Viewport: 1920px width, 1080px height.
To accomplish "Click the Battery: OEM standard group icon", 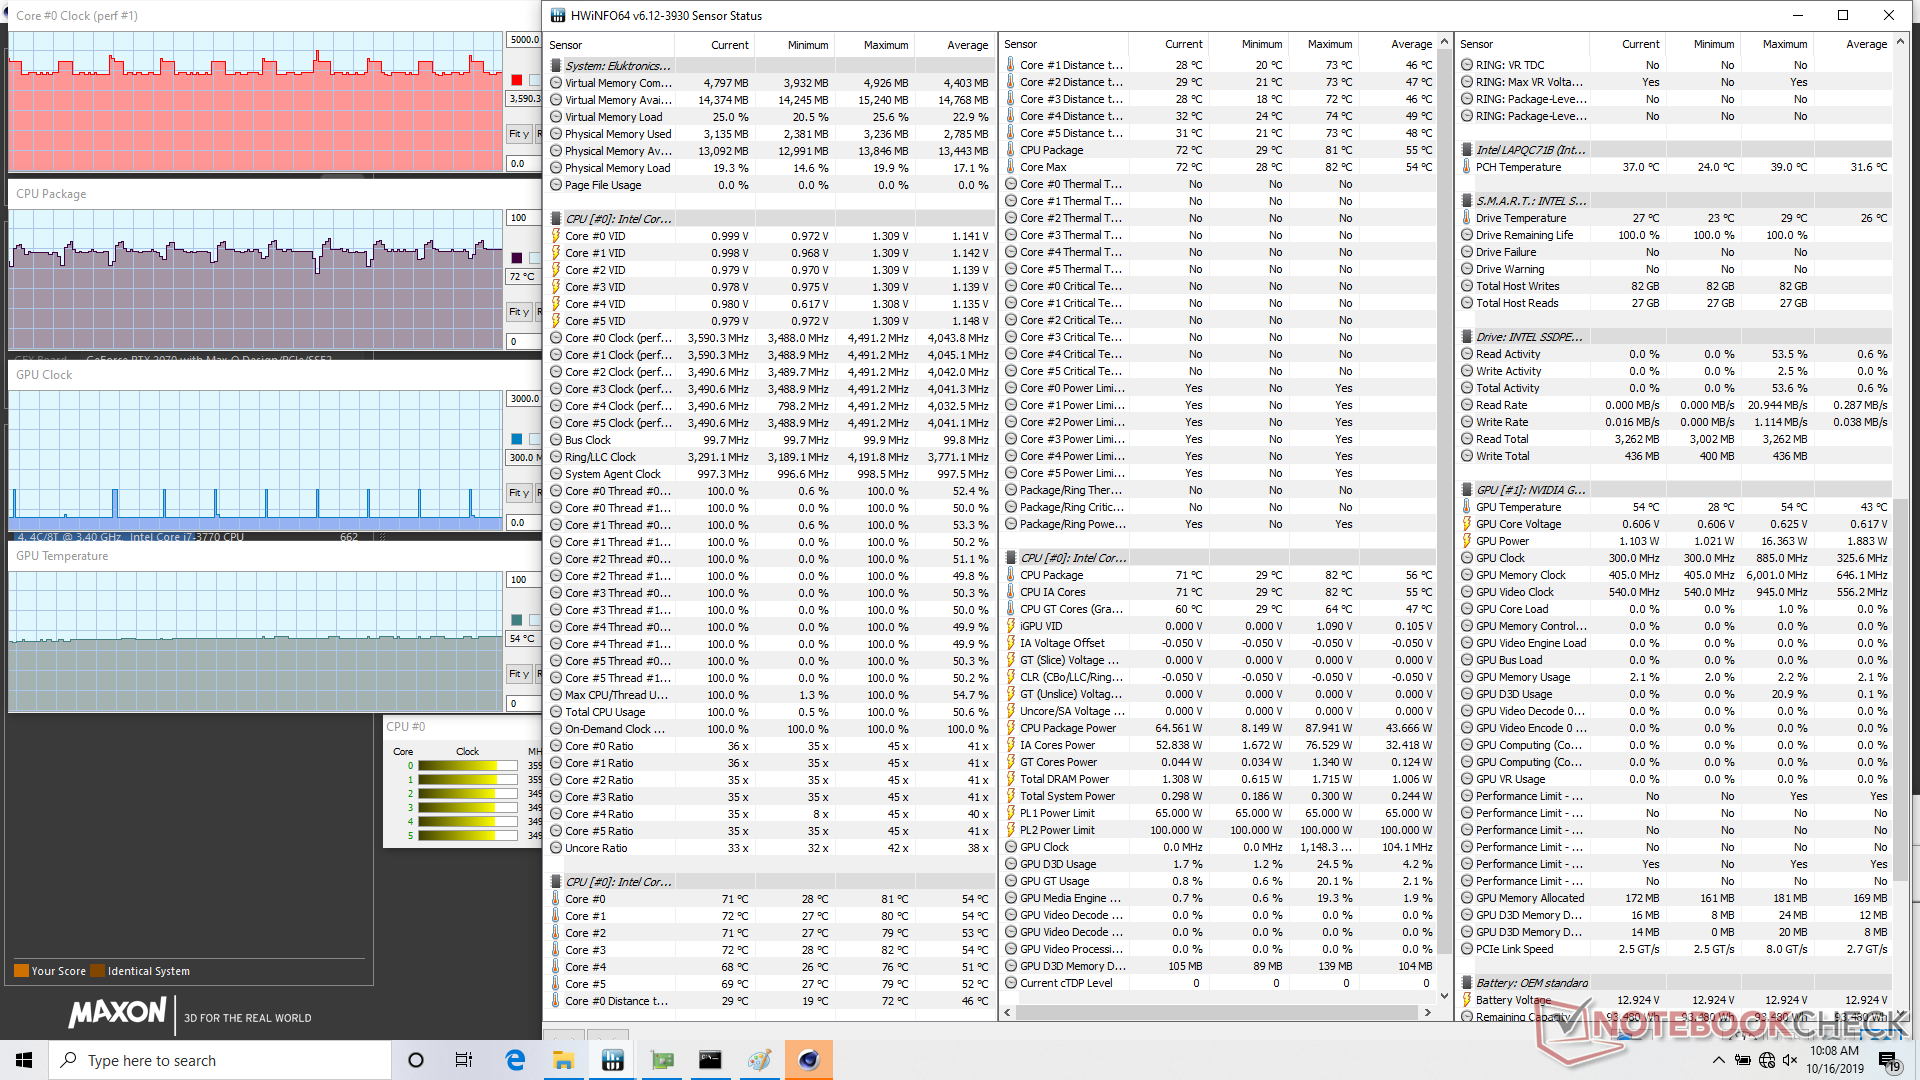I will [x=1467, y=983].
